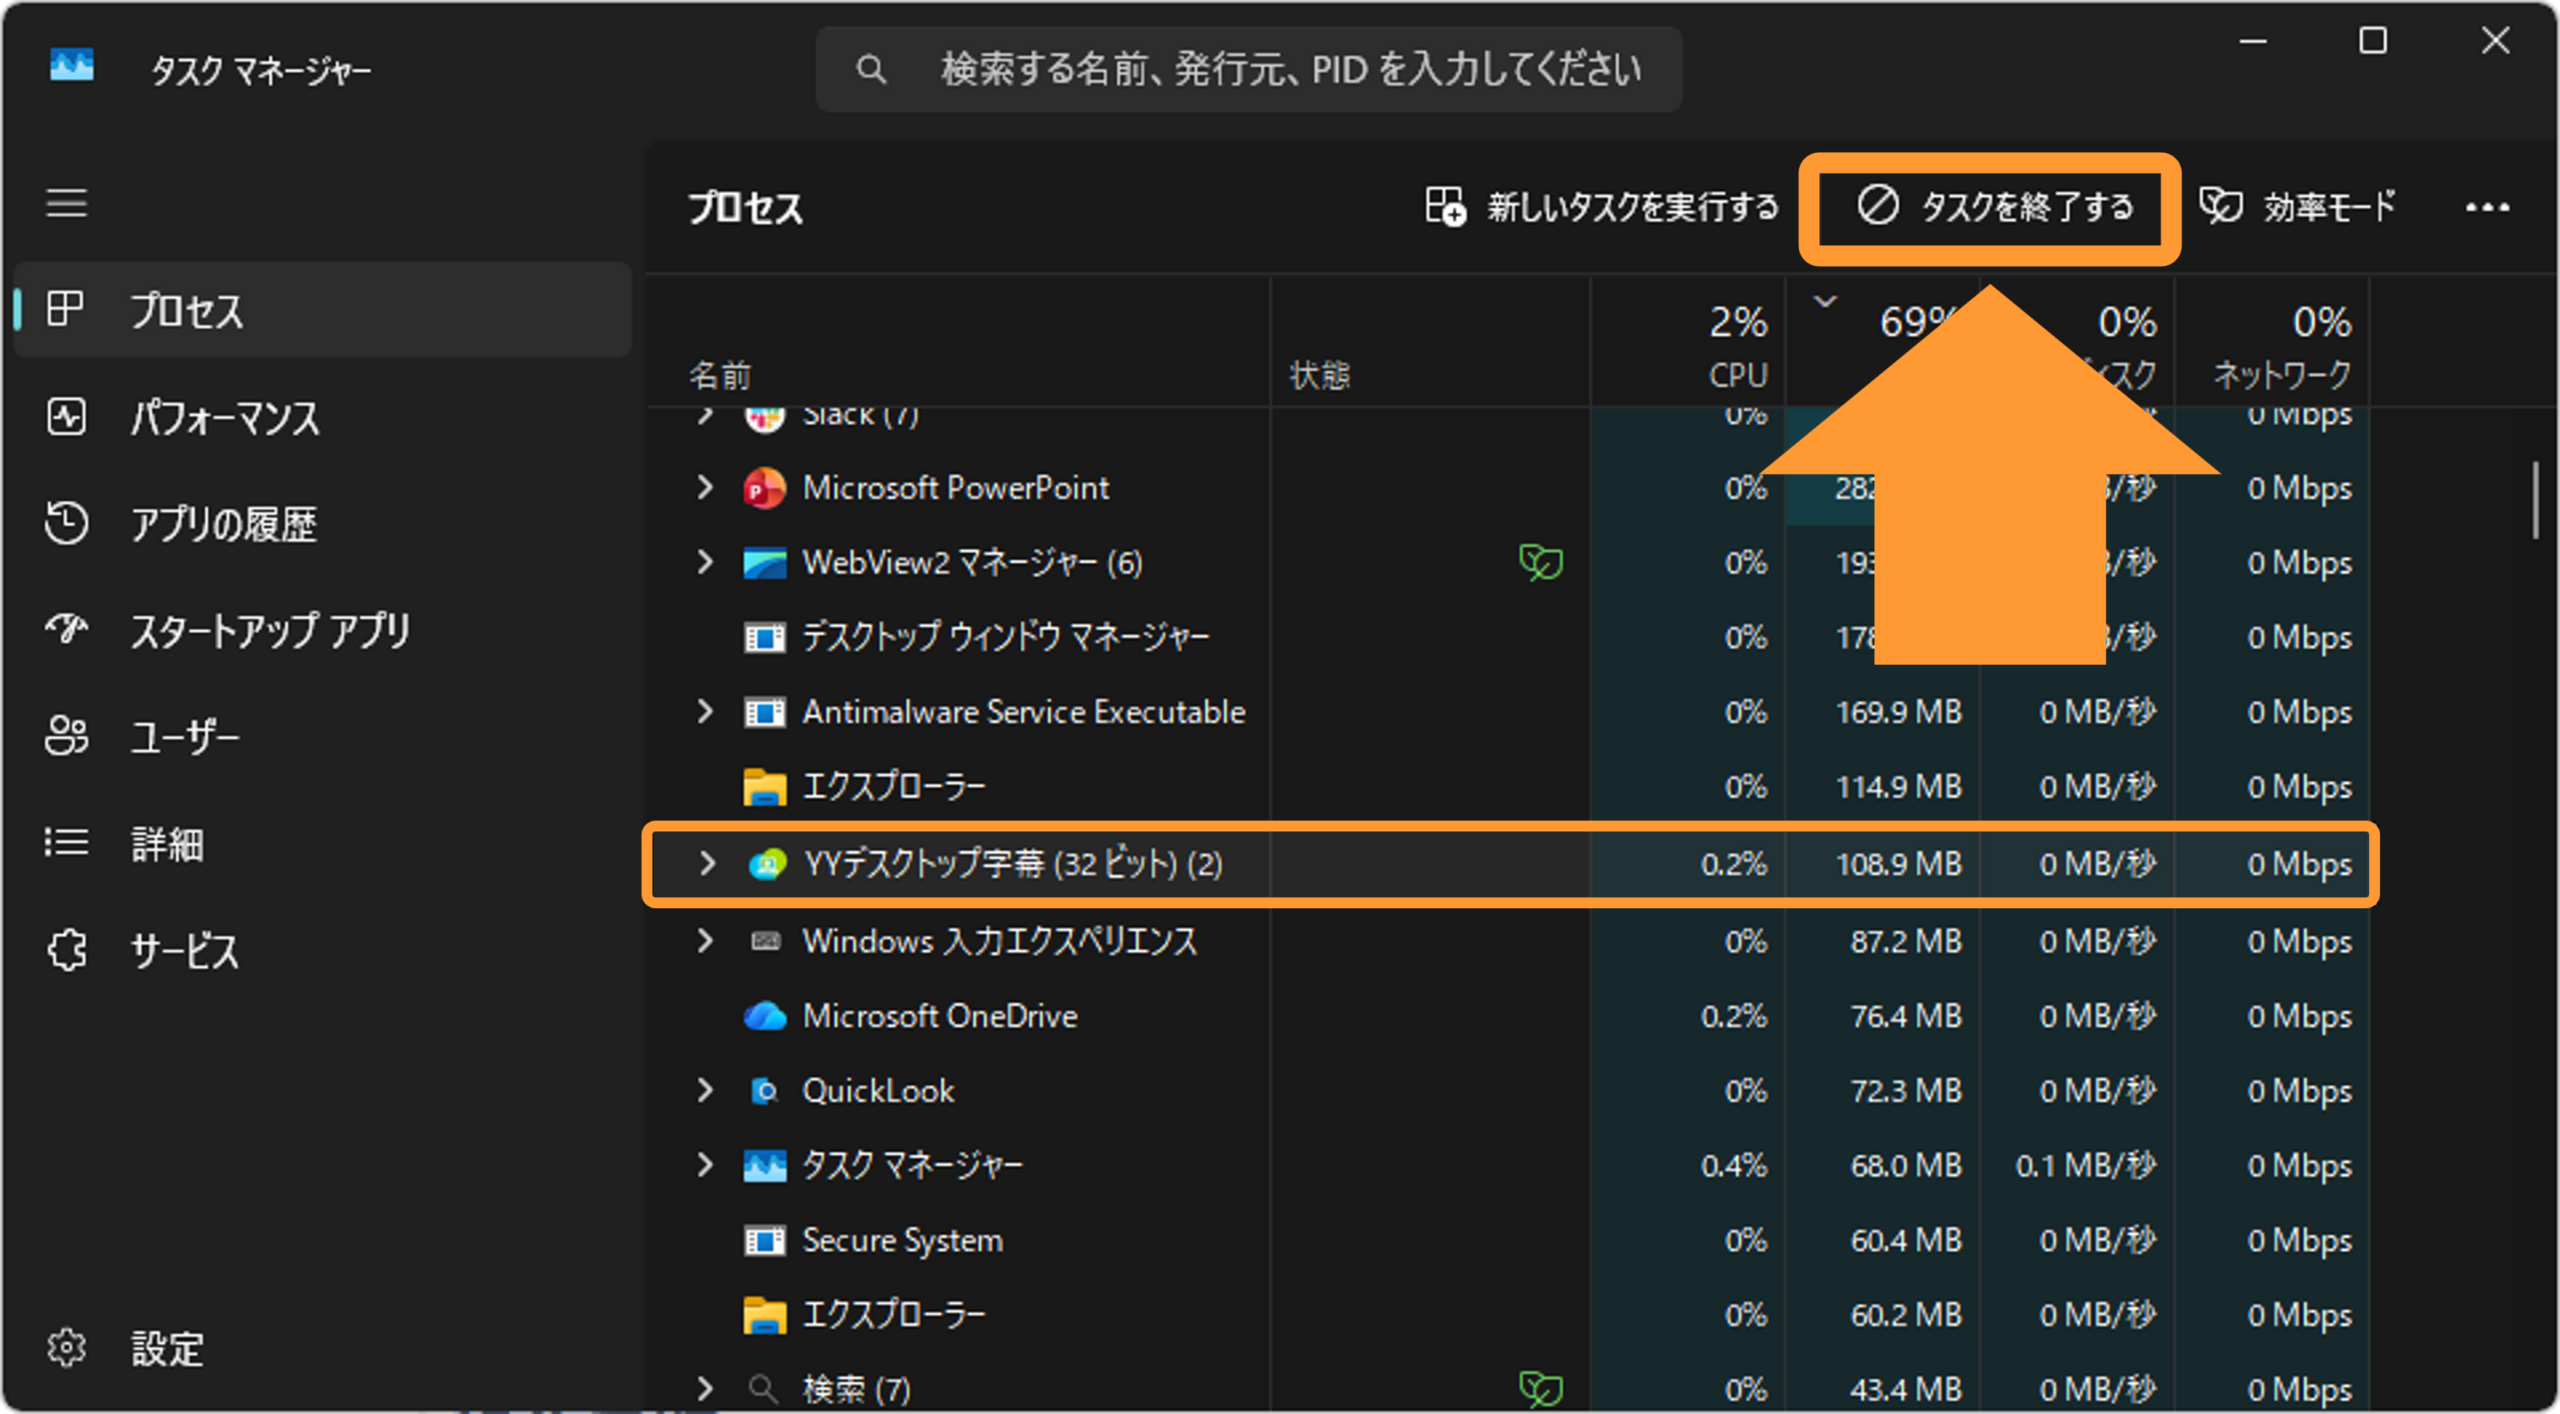Expand the WebView2 マネージャー (6) group
This screenshot has height=1414, width=2560.
click(705, 562)
